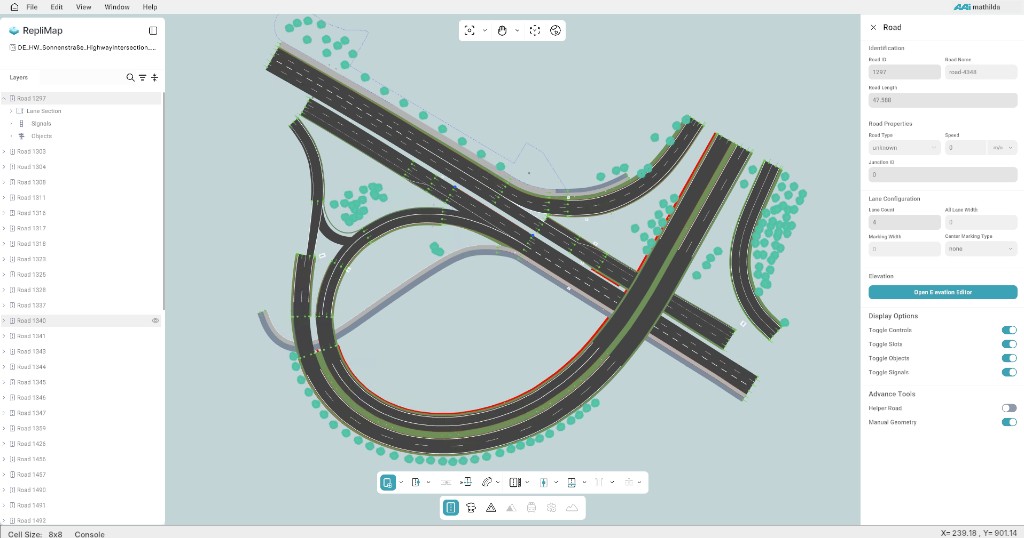Disable Toggle Slots switch
Image resolution: width=1024 pixels, height=538 pixels.
(1009, 344)
